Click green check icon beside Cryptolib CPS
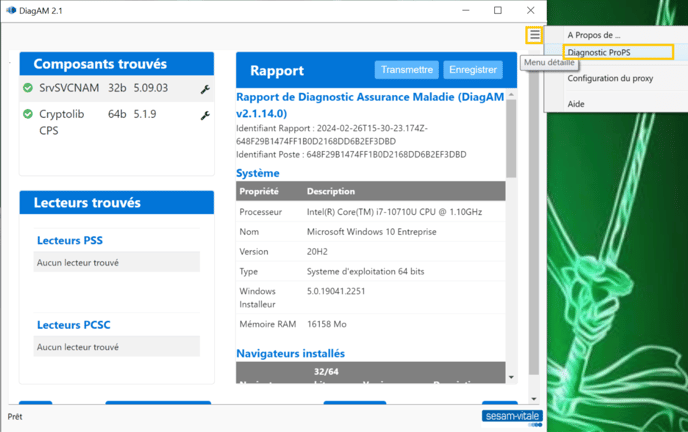The image size is (688, 432). coord(28,114)
